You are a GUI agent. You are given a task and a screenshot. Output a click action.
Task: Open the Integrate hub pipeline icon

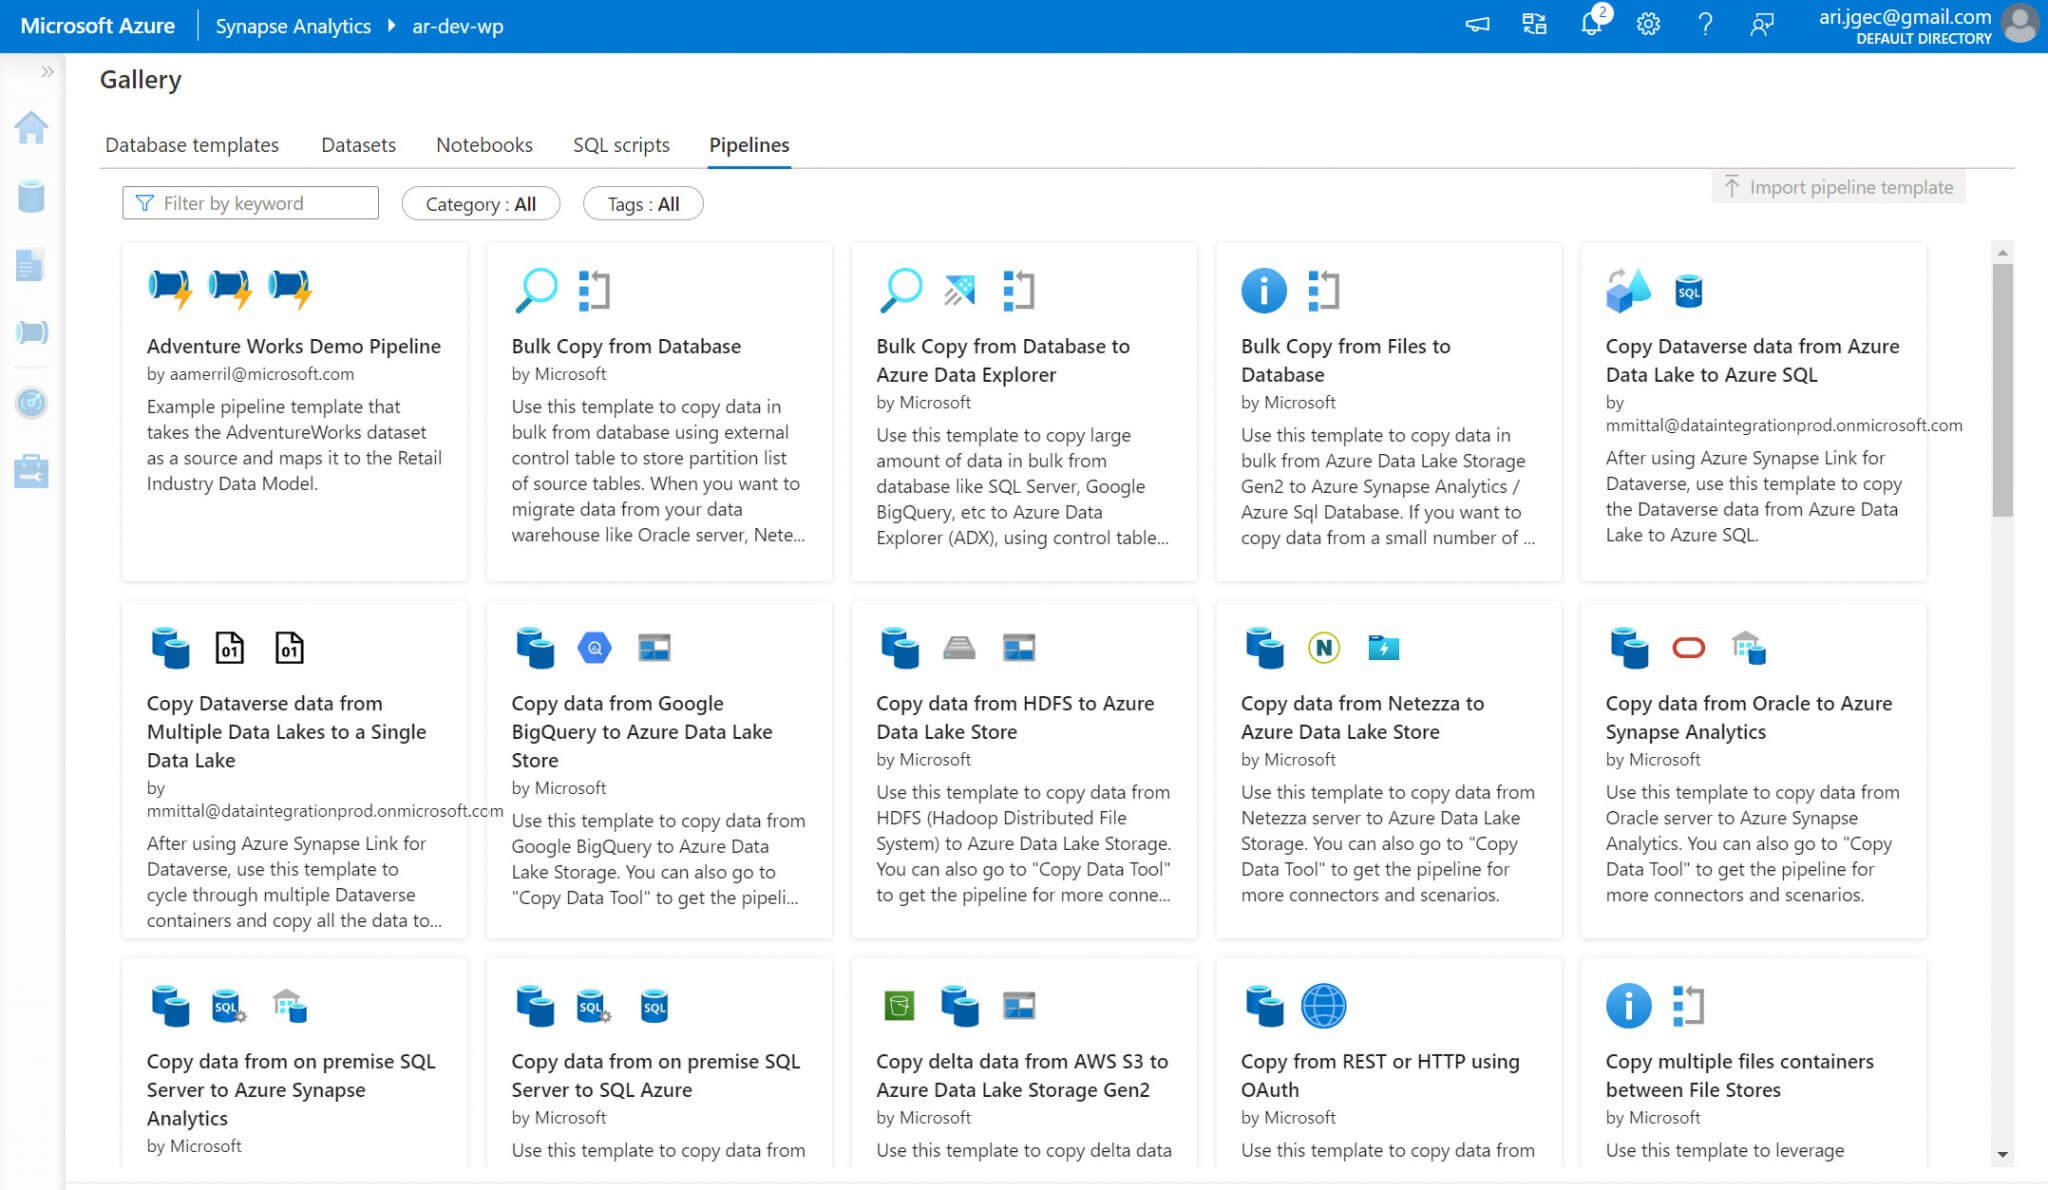31,332
